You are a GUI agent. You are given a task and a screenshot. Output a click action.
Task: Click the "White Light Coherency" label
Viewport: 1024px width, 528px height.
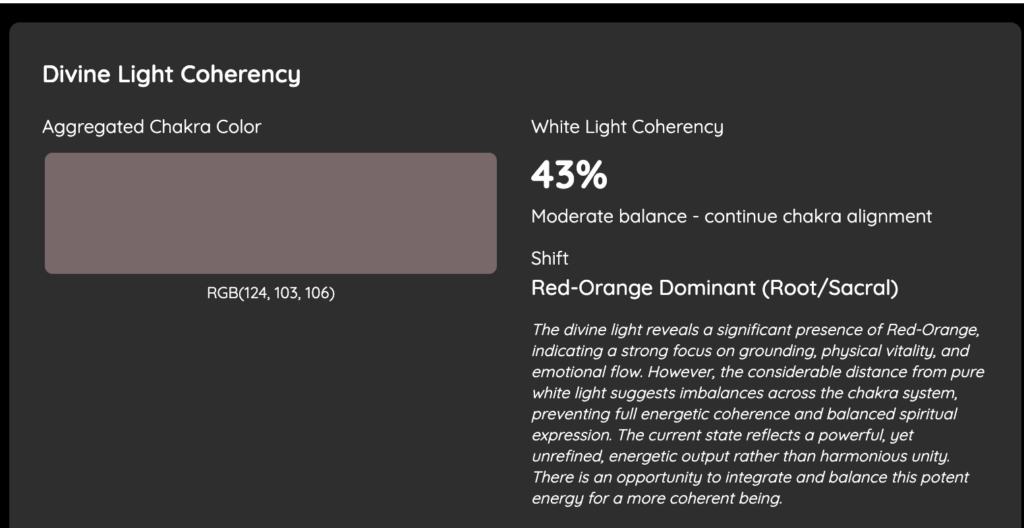[x=627, y=127]
